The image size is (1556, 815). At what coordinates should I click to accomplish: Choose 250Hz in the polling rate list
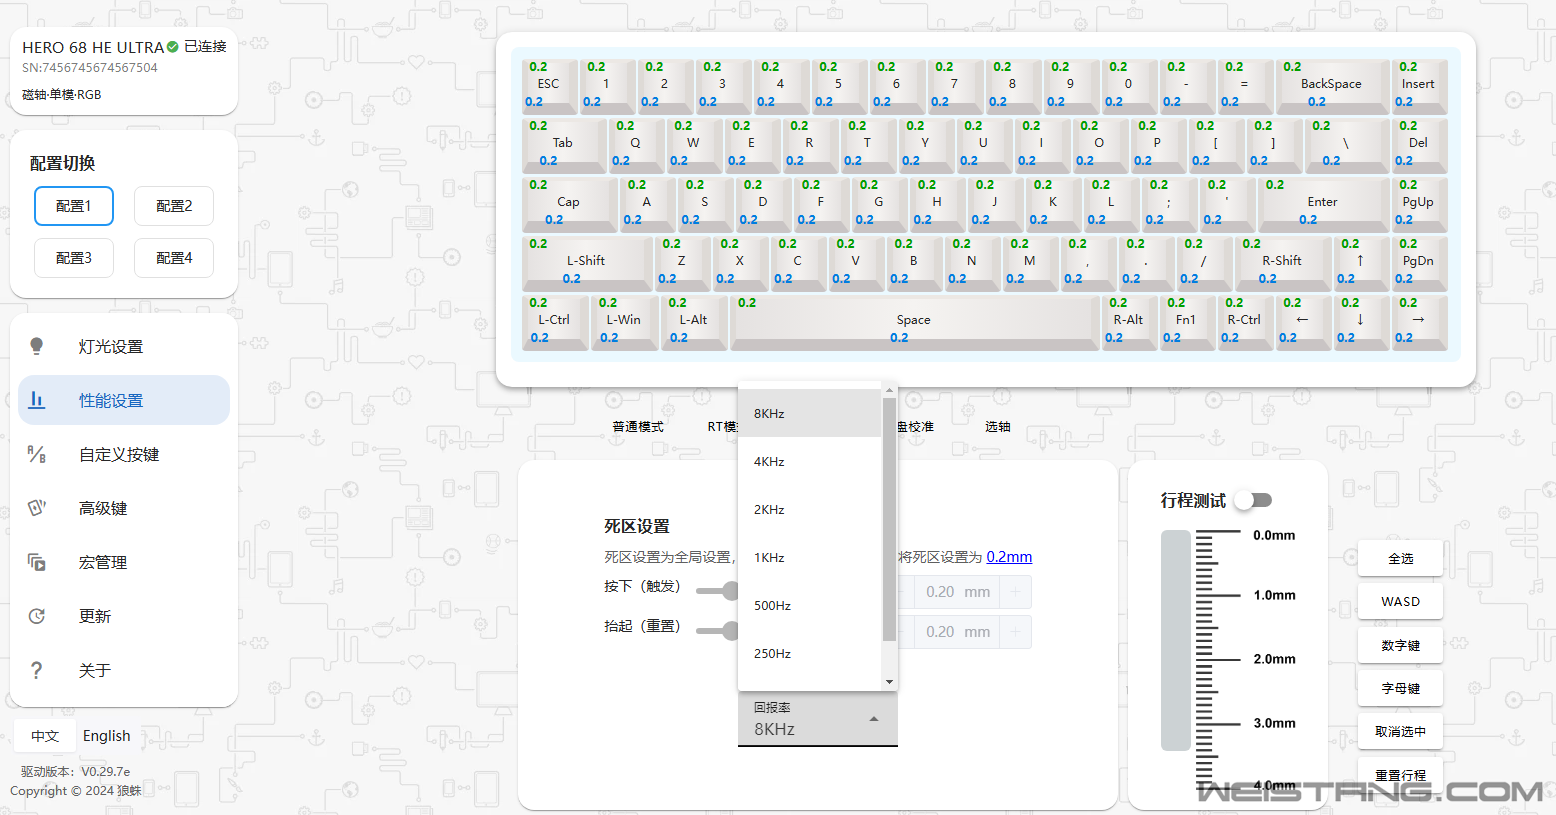[810, 653]
